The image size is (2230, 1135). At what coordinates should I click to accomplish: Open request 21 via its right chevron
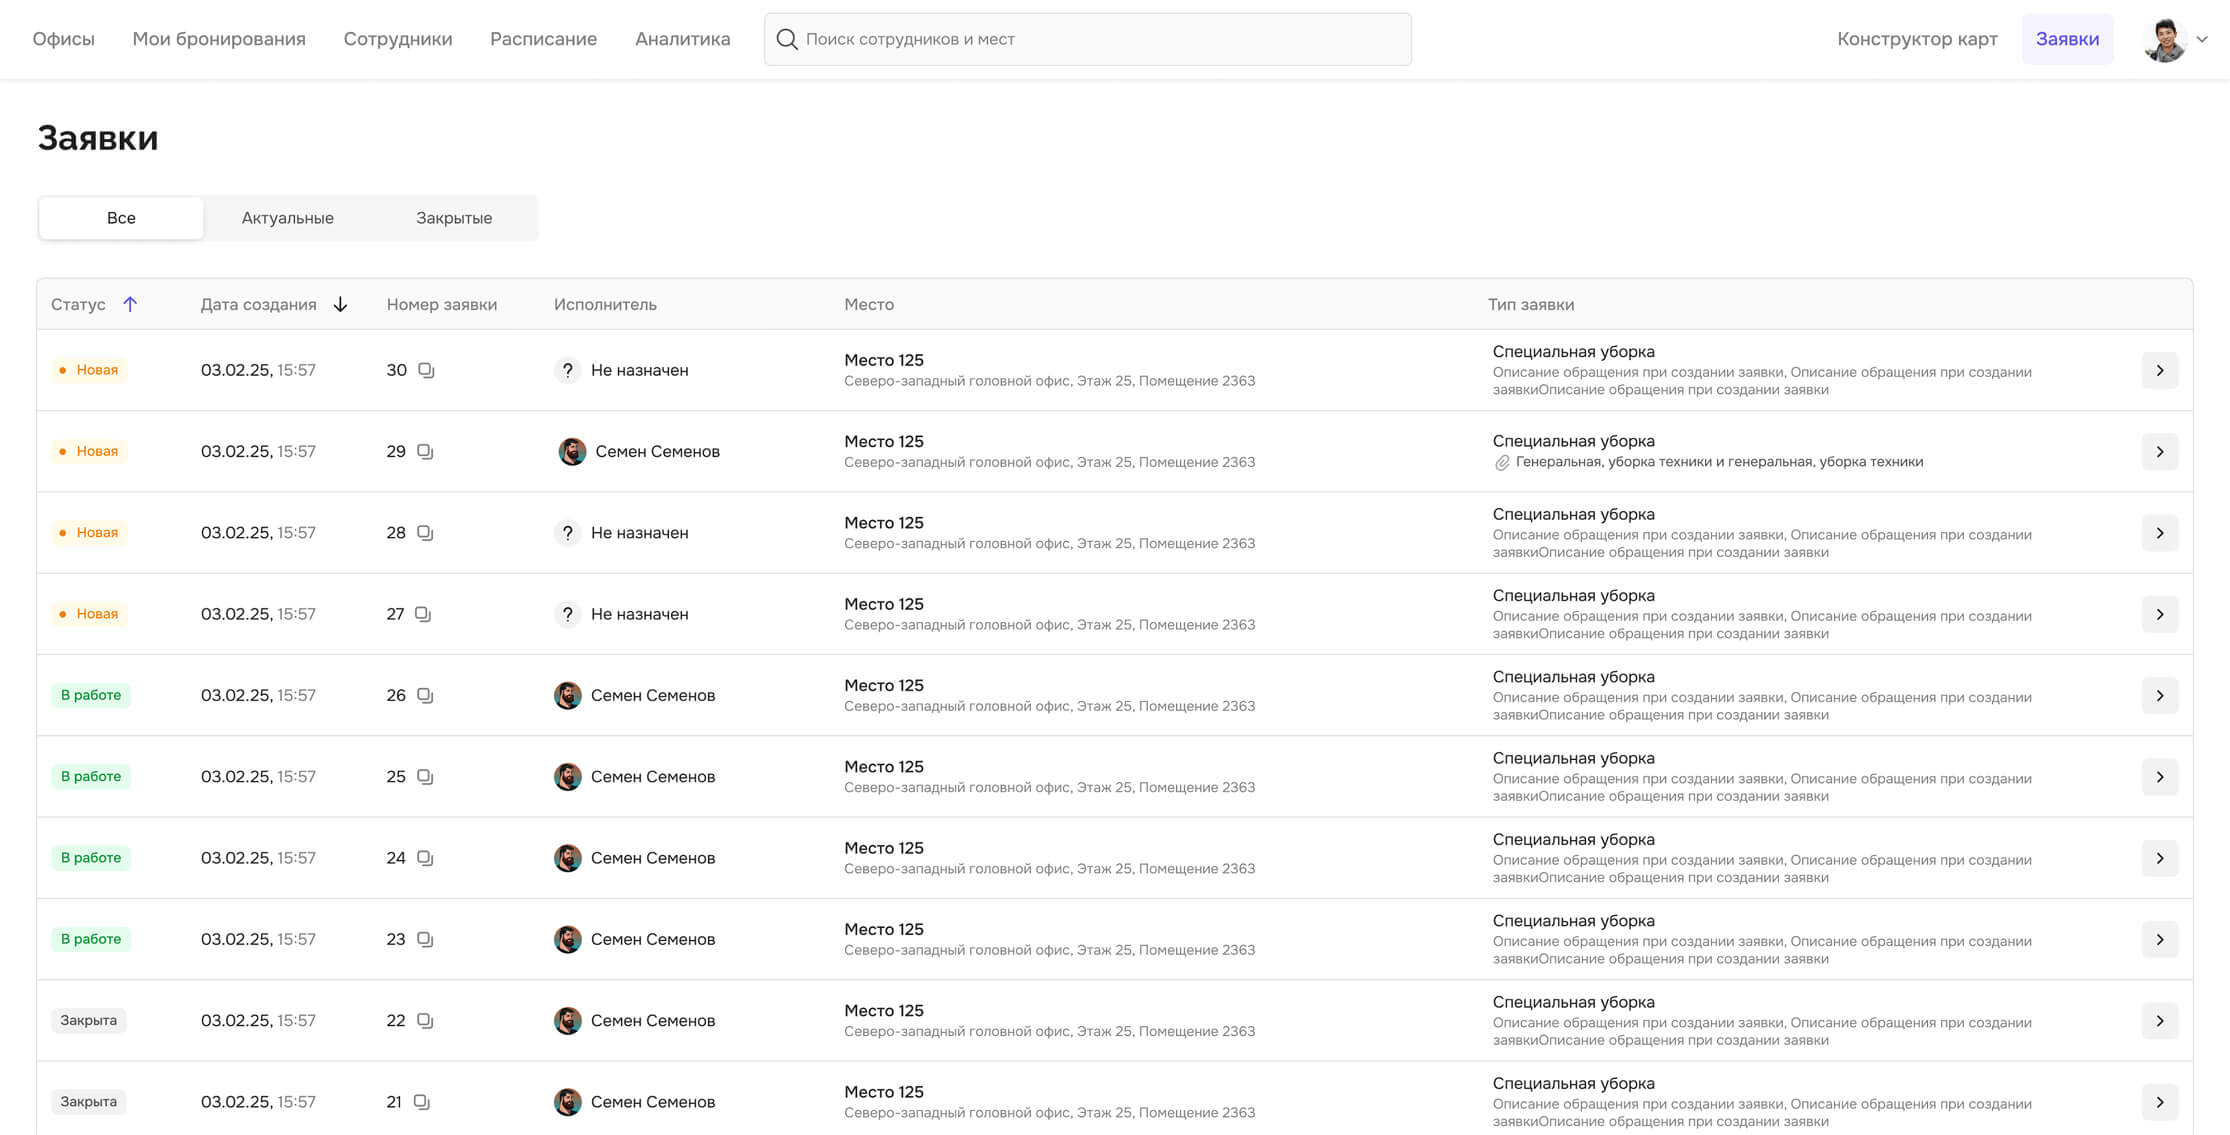pos(2159,1102)
